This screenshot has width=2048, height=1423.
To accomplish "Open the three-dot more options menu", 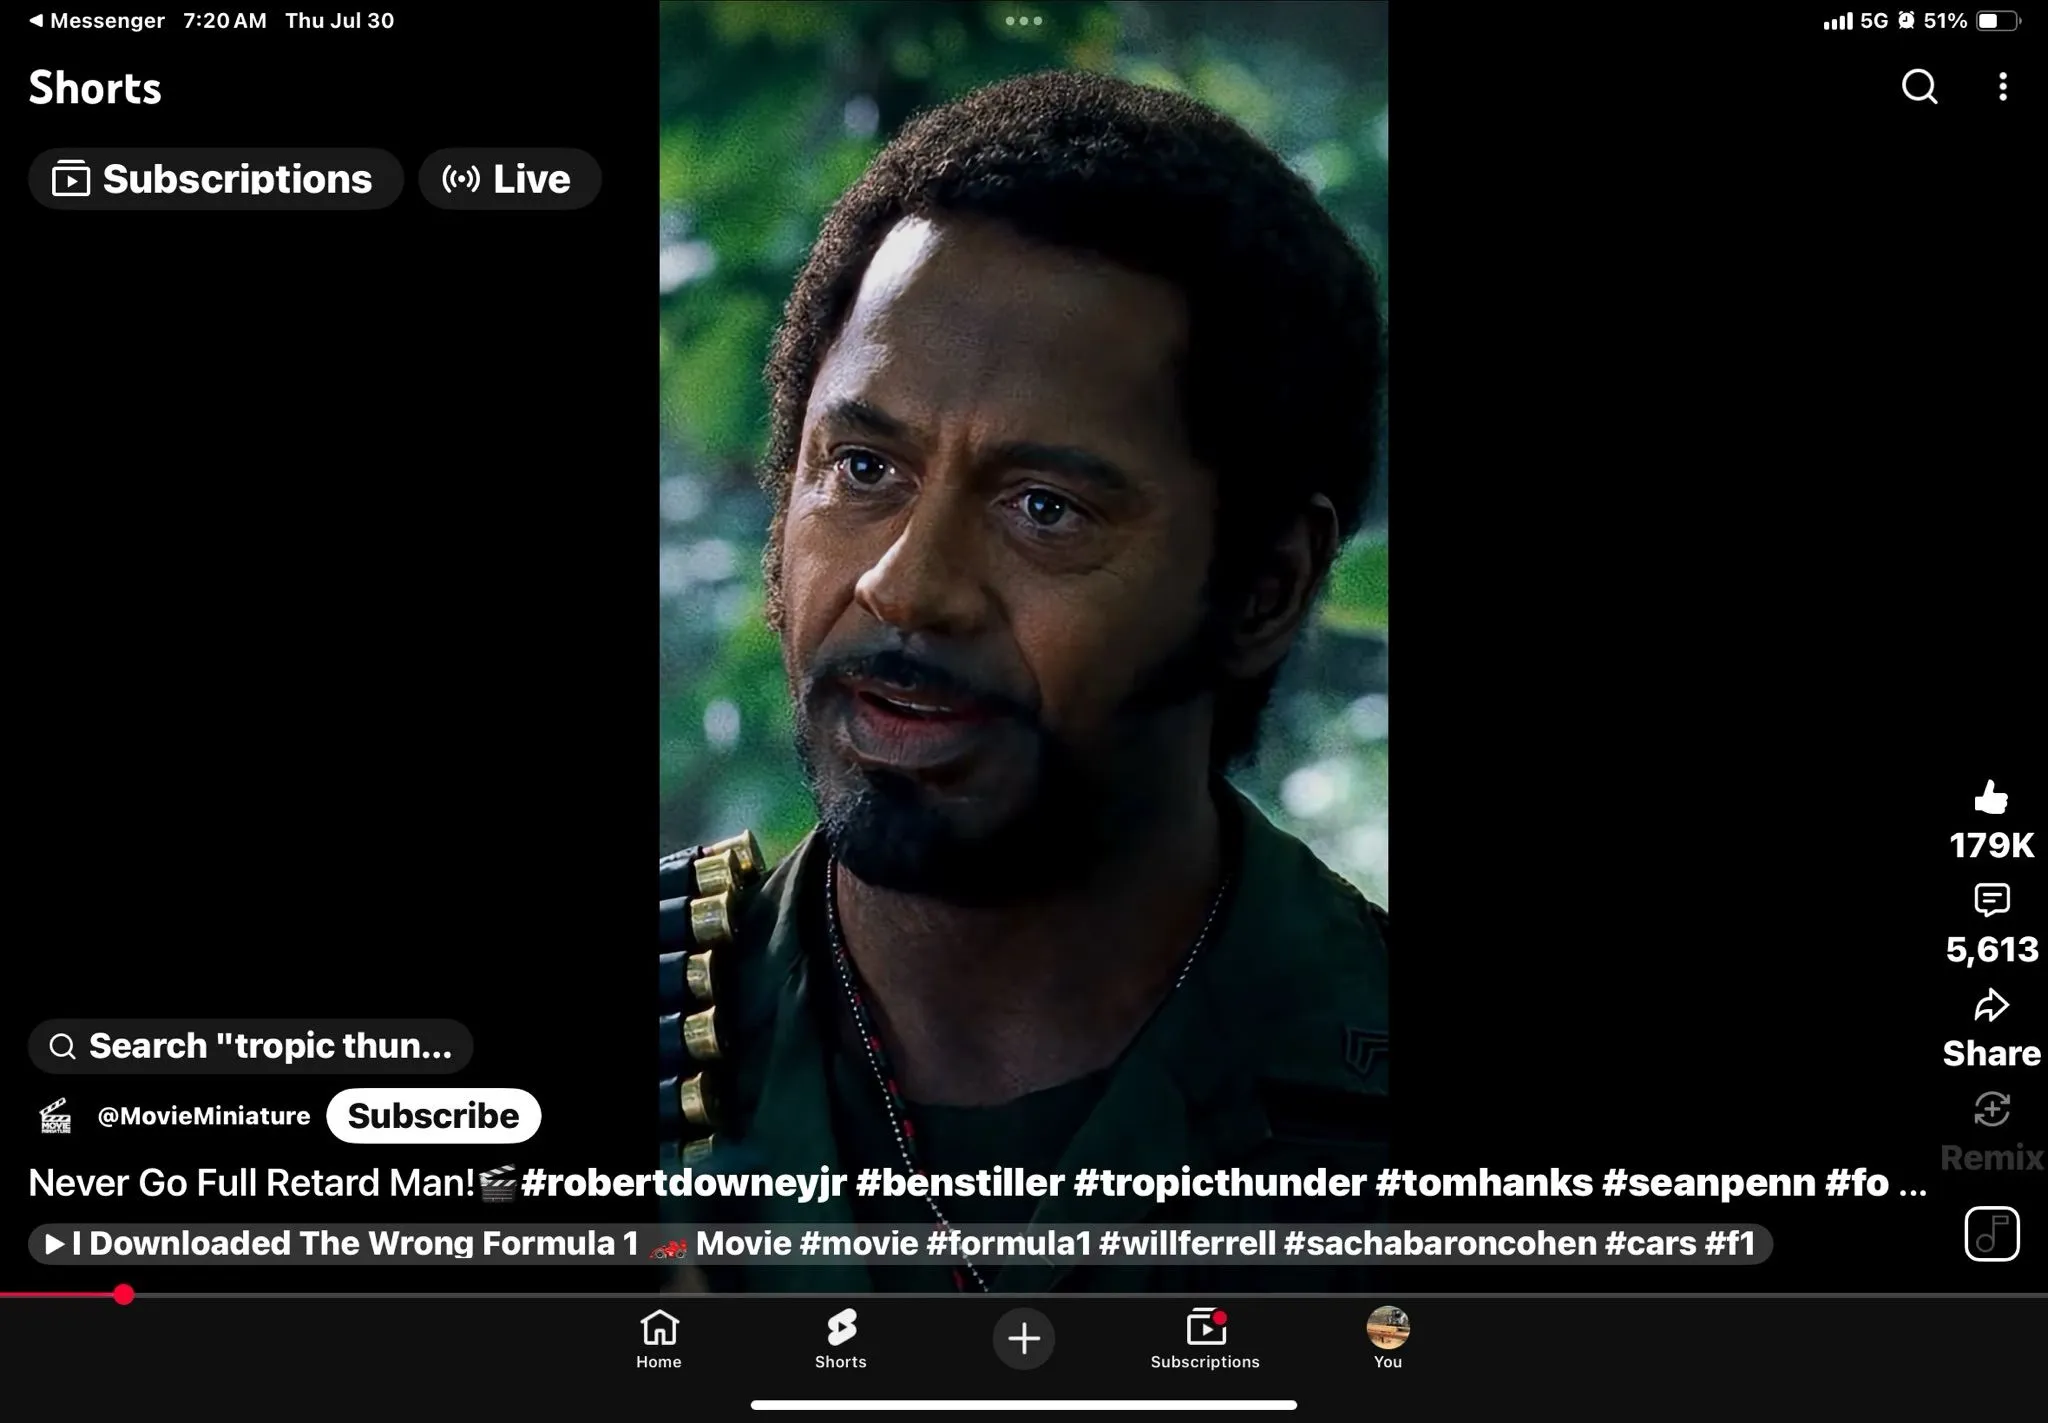I will (x=2002, y=87).
